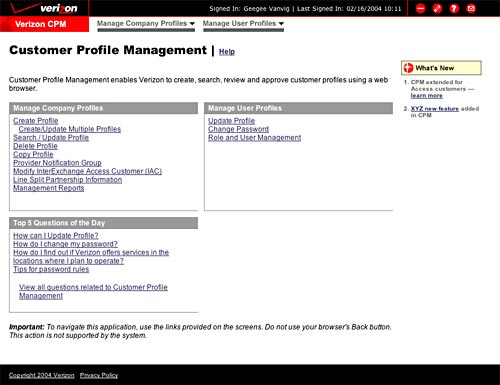Open Role and User Management link

(x=255, y=138)
